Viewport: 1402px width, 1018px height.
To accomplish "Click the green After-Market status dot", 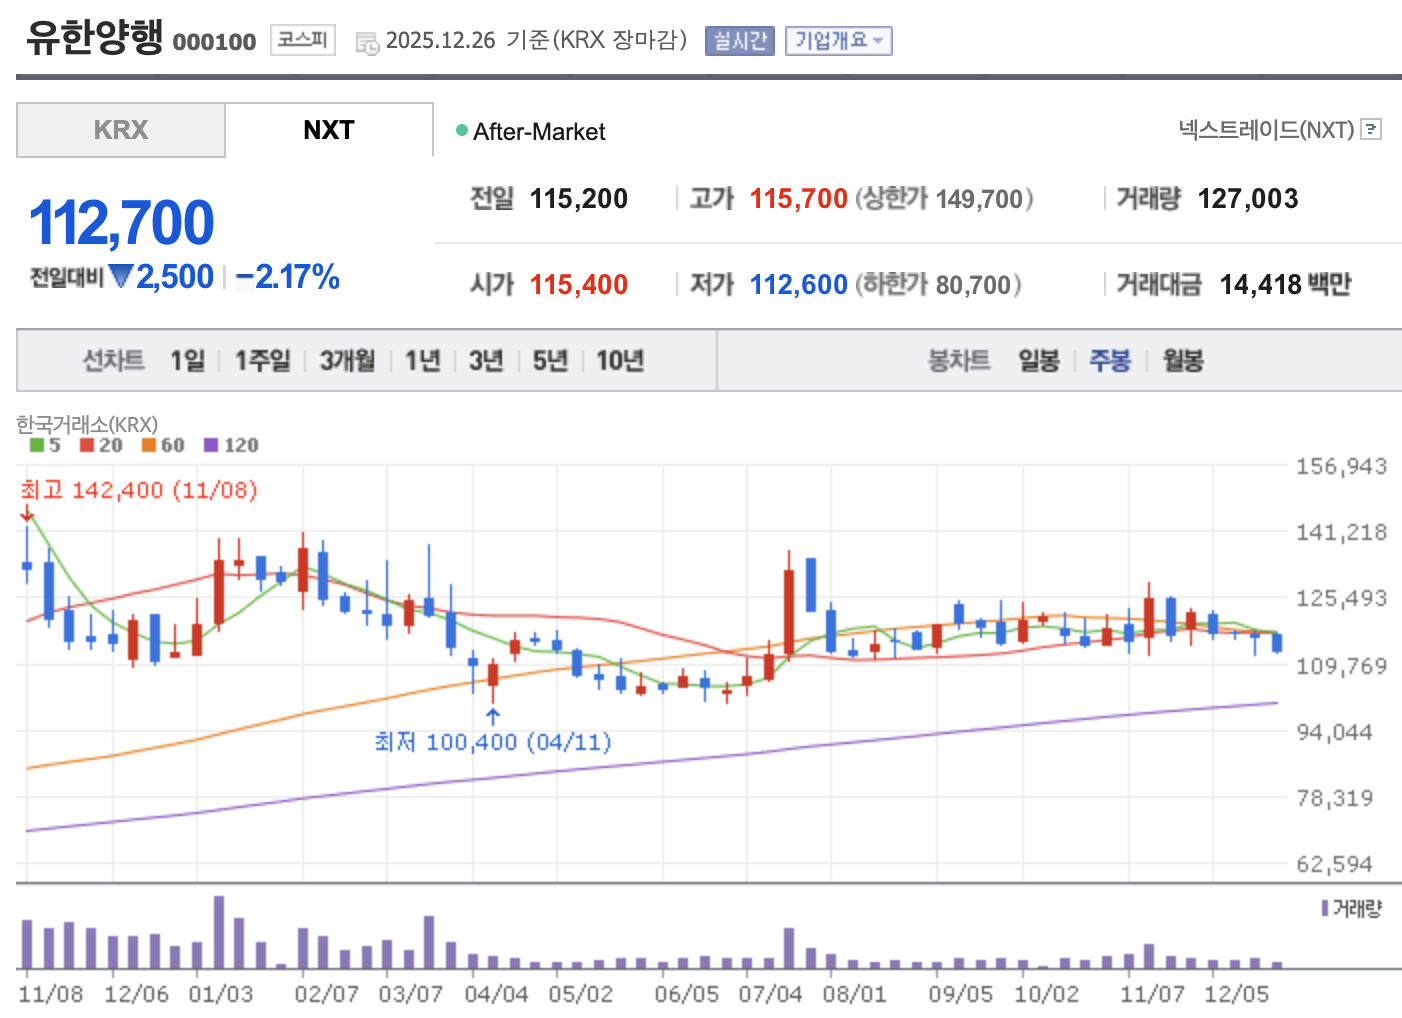I will (462, 130).
